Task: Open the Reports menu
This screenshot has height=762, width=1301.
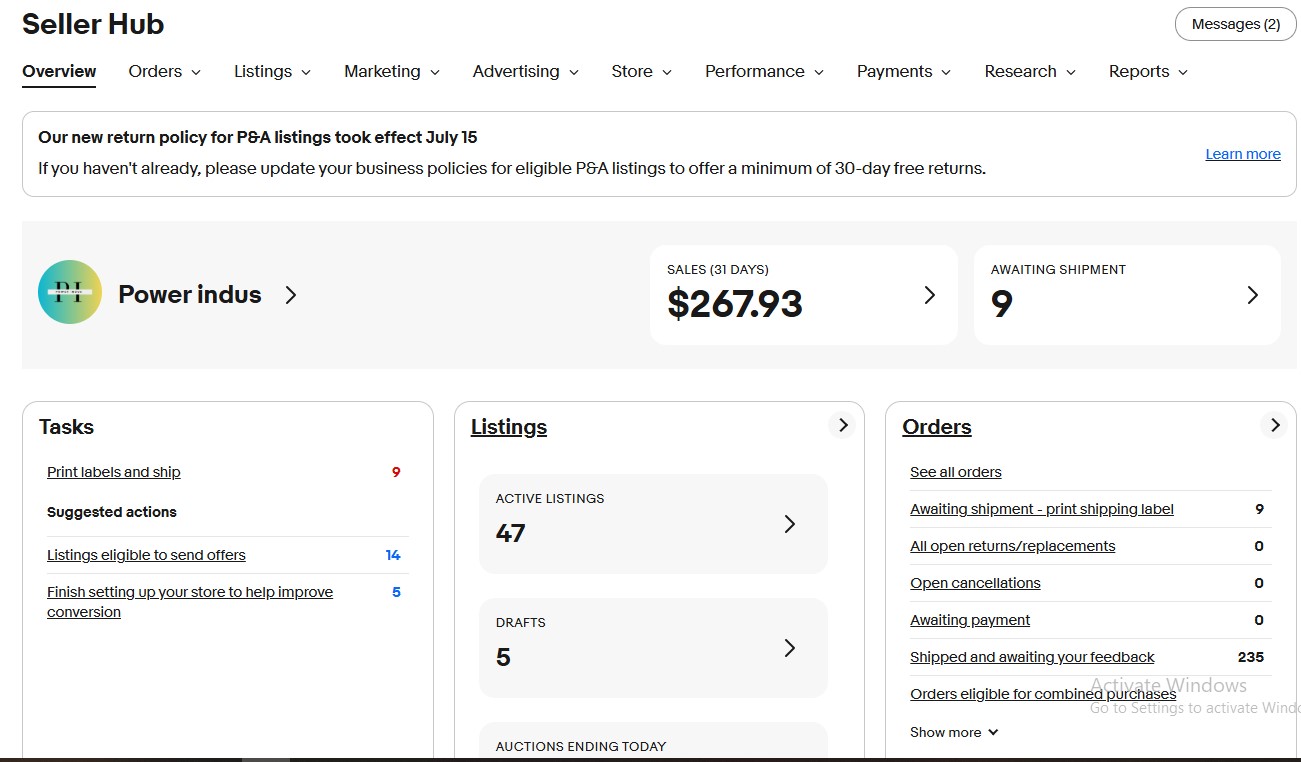Action: point(1148,72)
